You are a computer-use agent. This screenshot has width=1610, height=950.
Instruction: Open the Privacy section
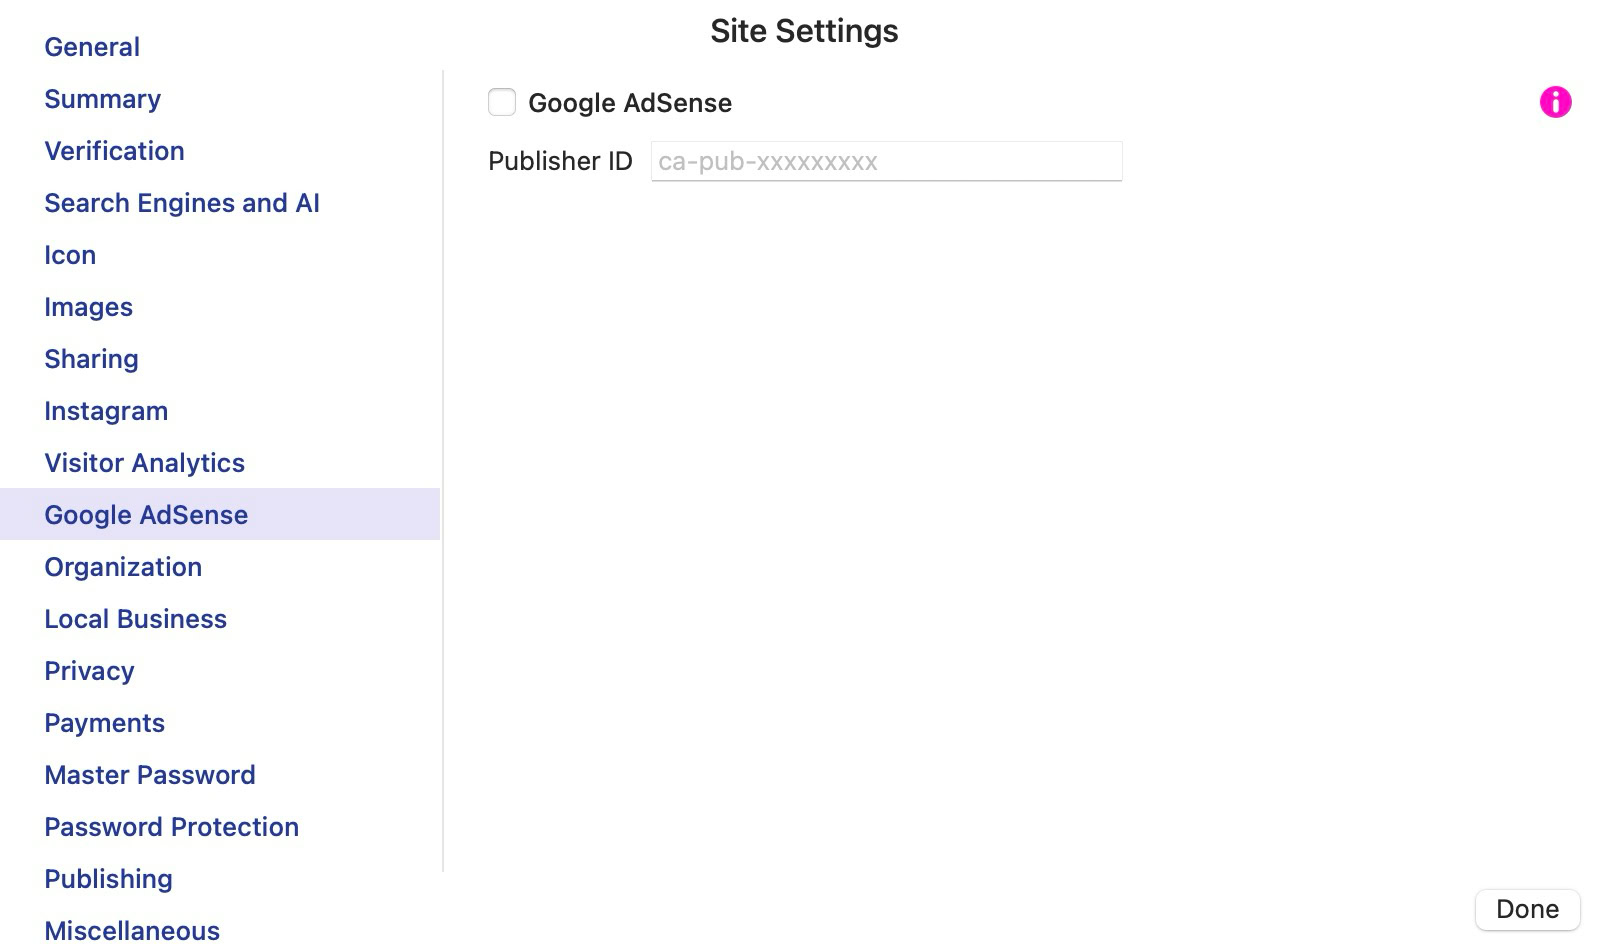pyautogui.click(x=89, y=671)
